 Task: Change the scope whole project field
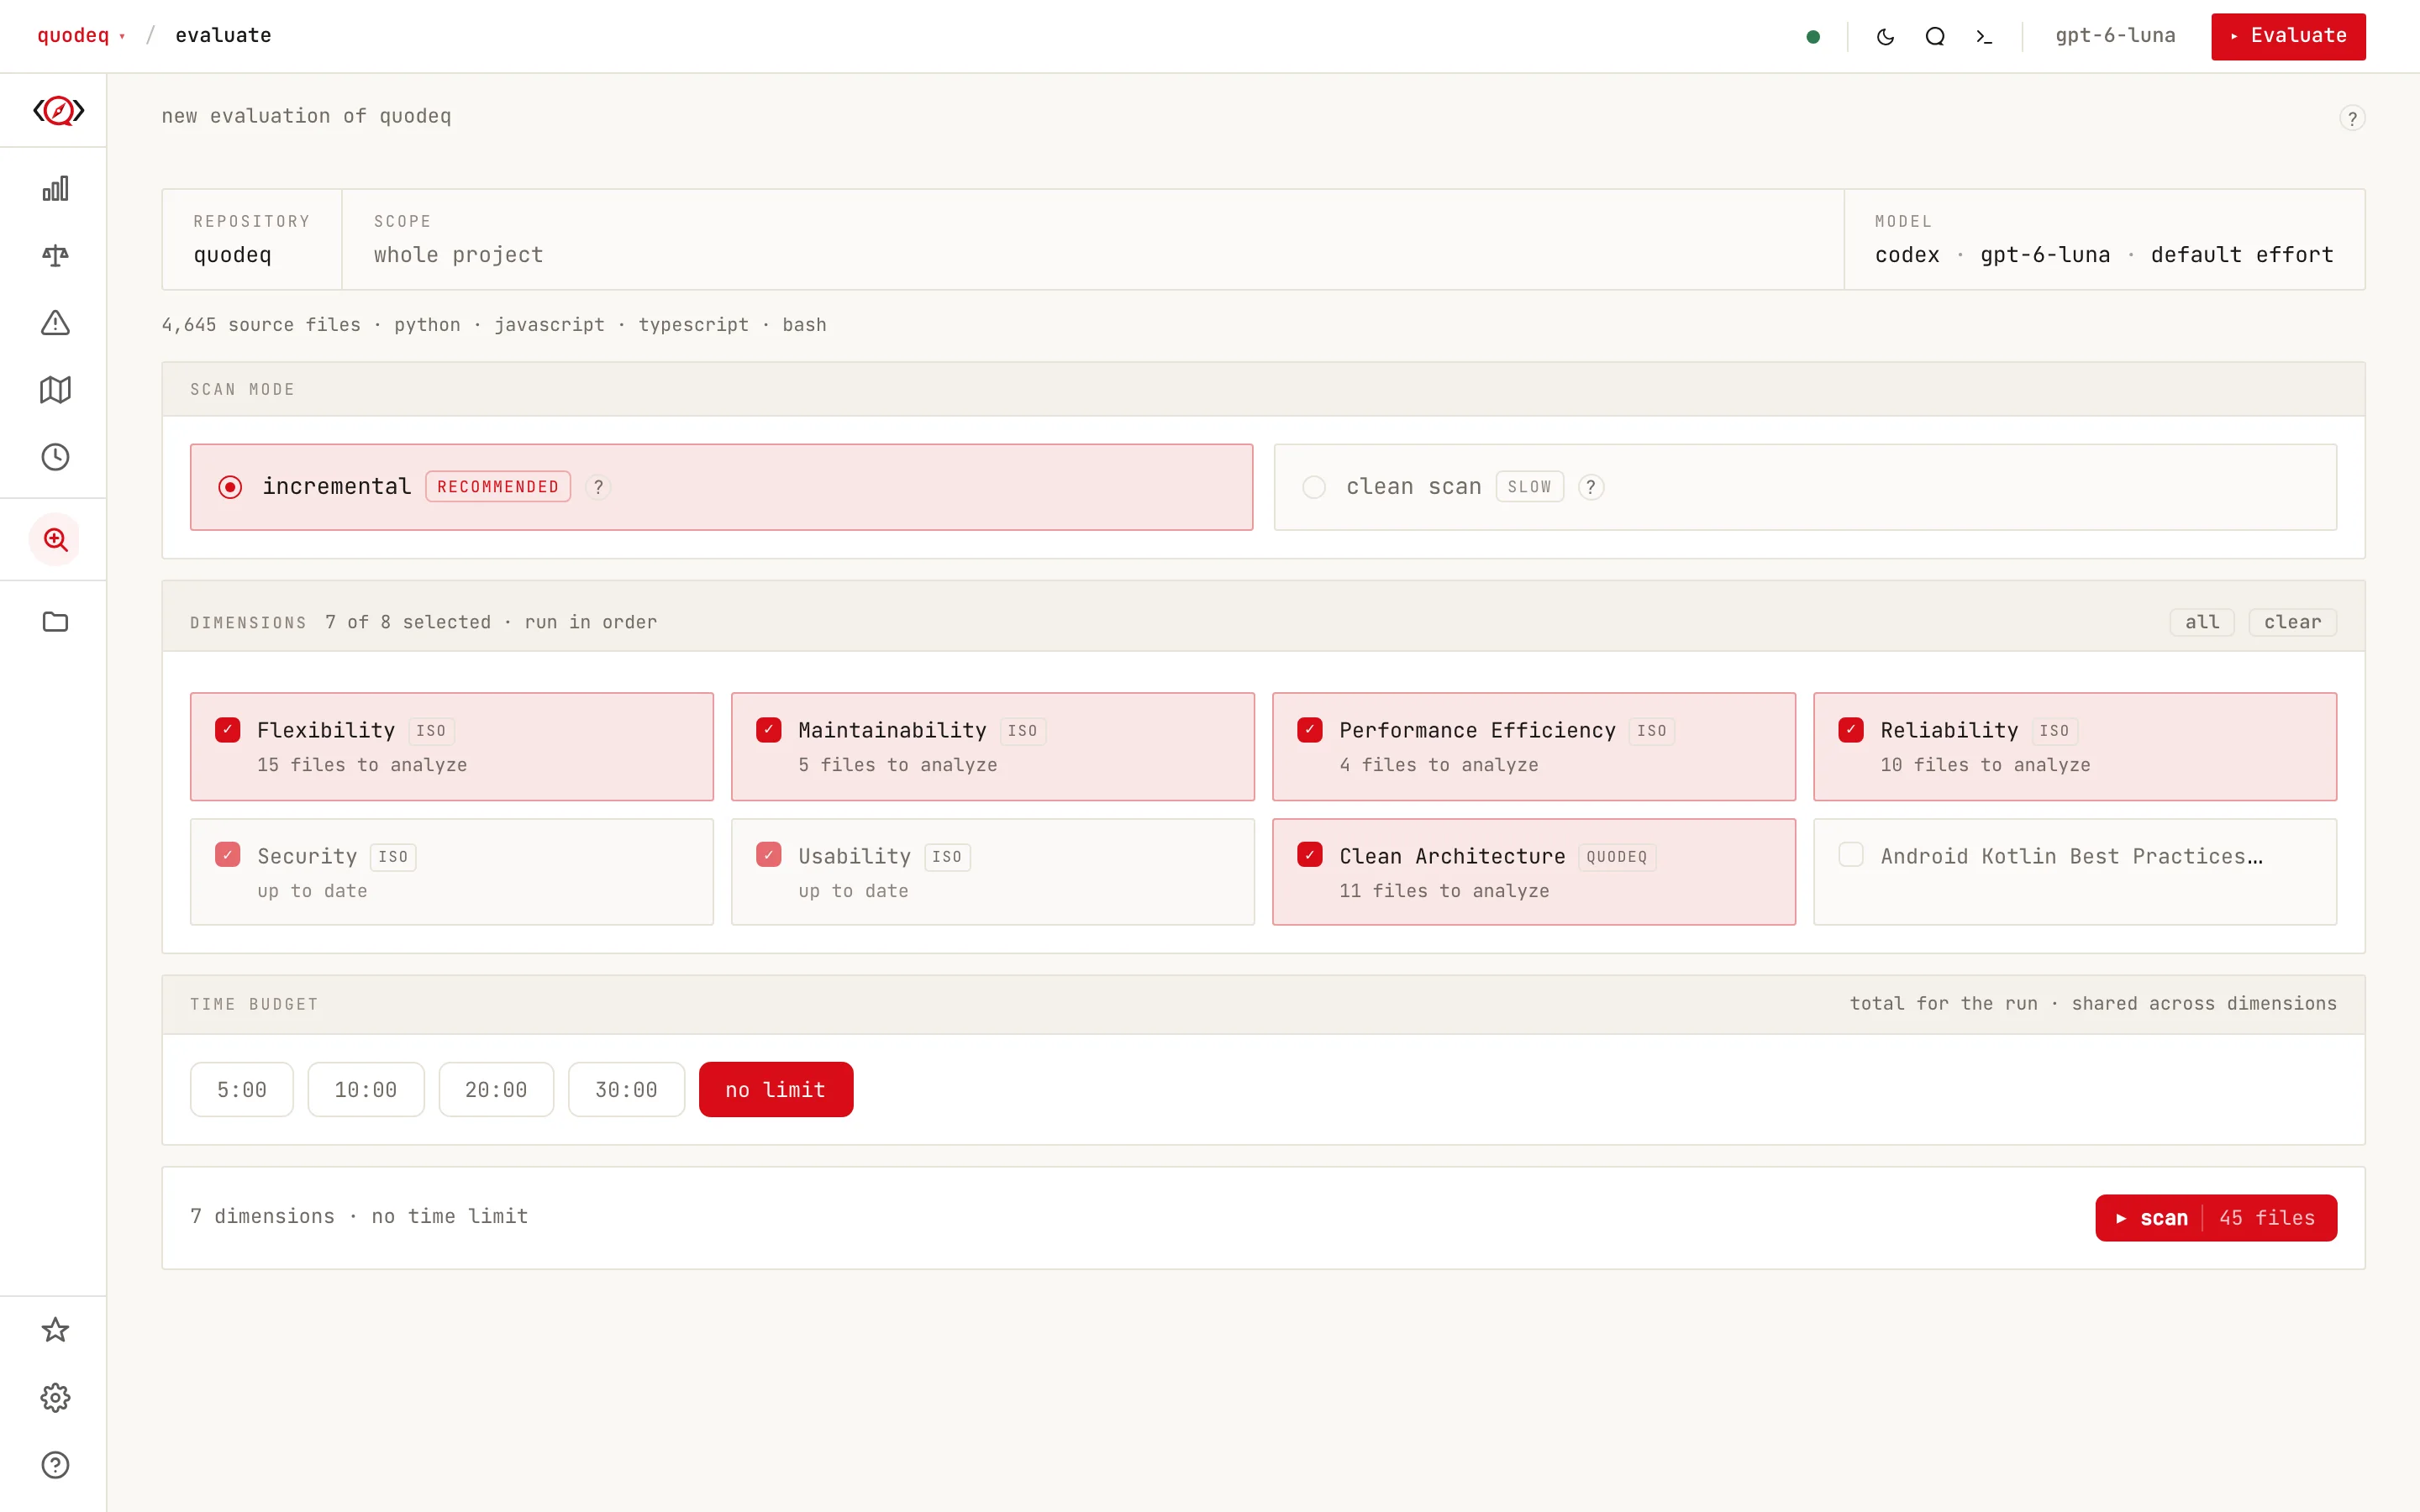coord(1093,240)
